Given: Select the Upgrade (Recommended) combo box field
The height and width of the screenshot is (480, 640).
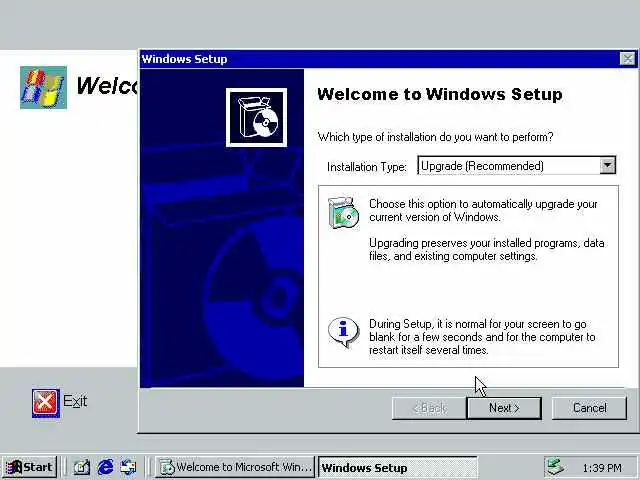Looking at the screenshot, I should coord(517,165).
